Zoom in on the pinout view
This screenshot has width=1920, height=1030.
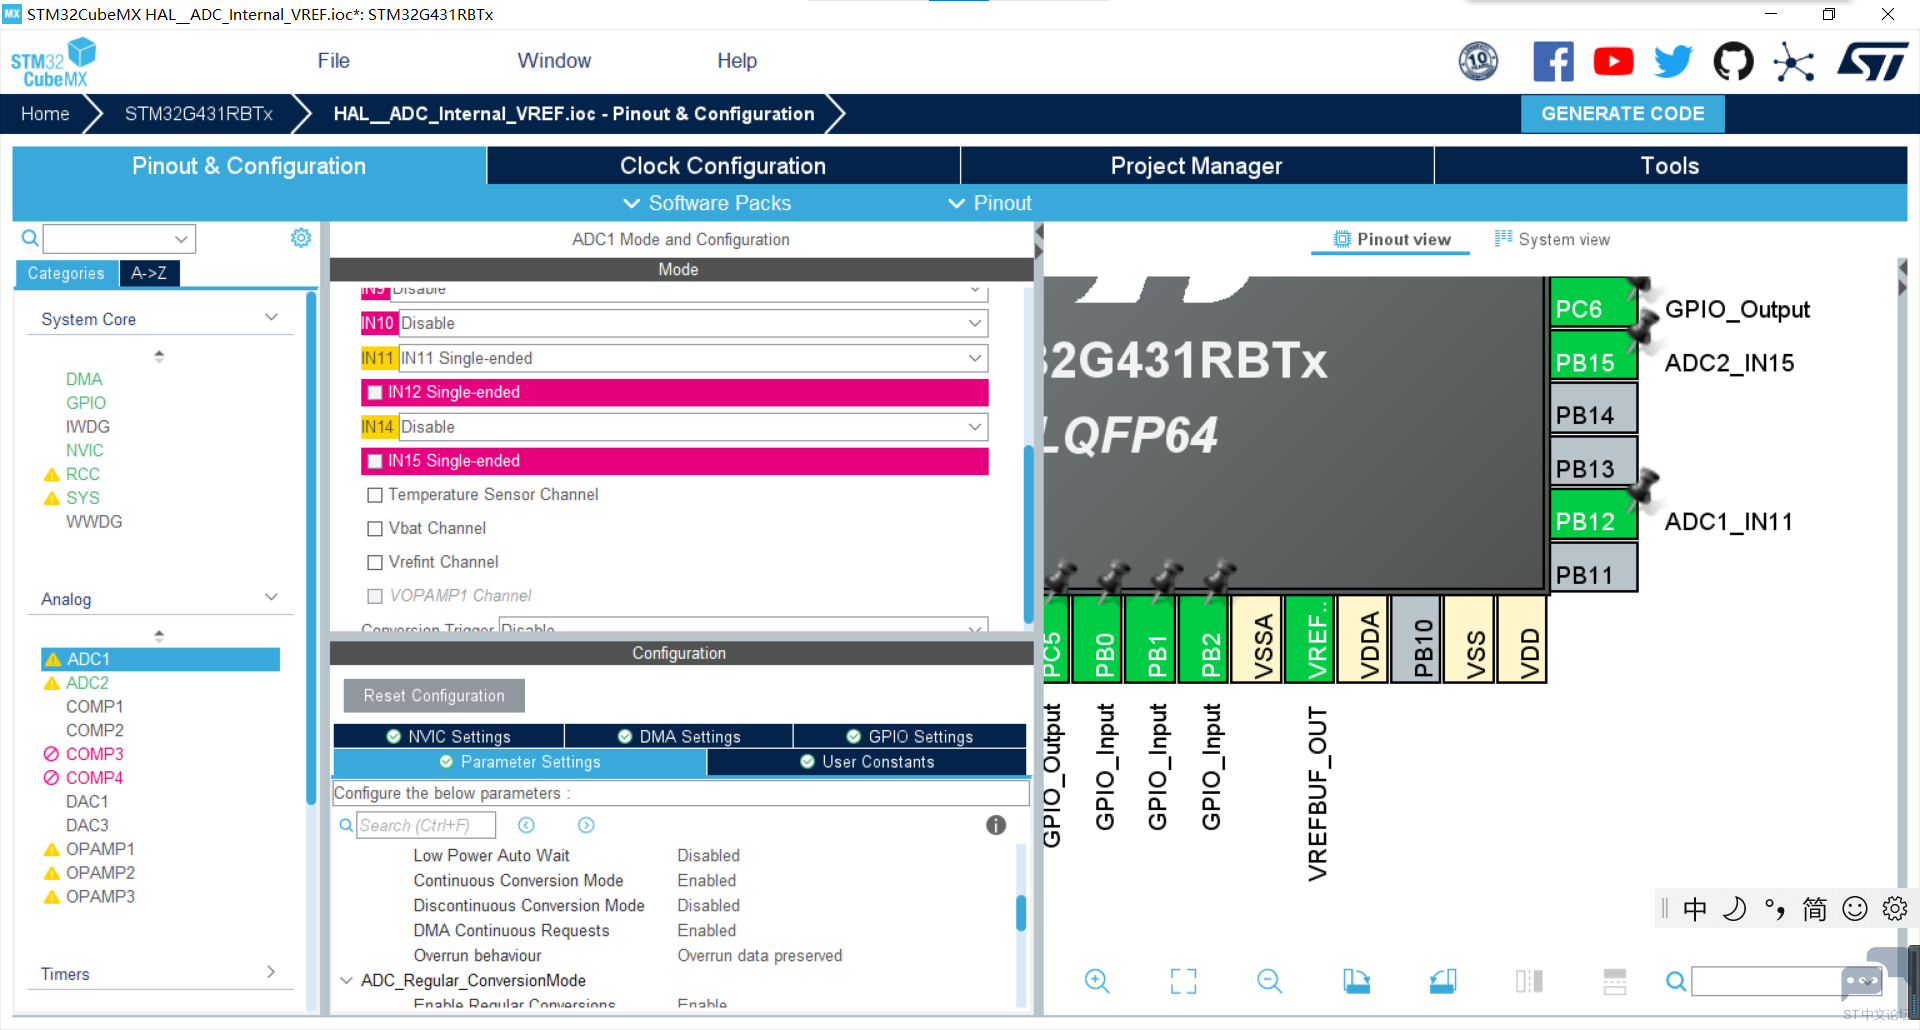coord(1097,981)
